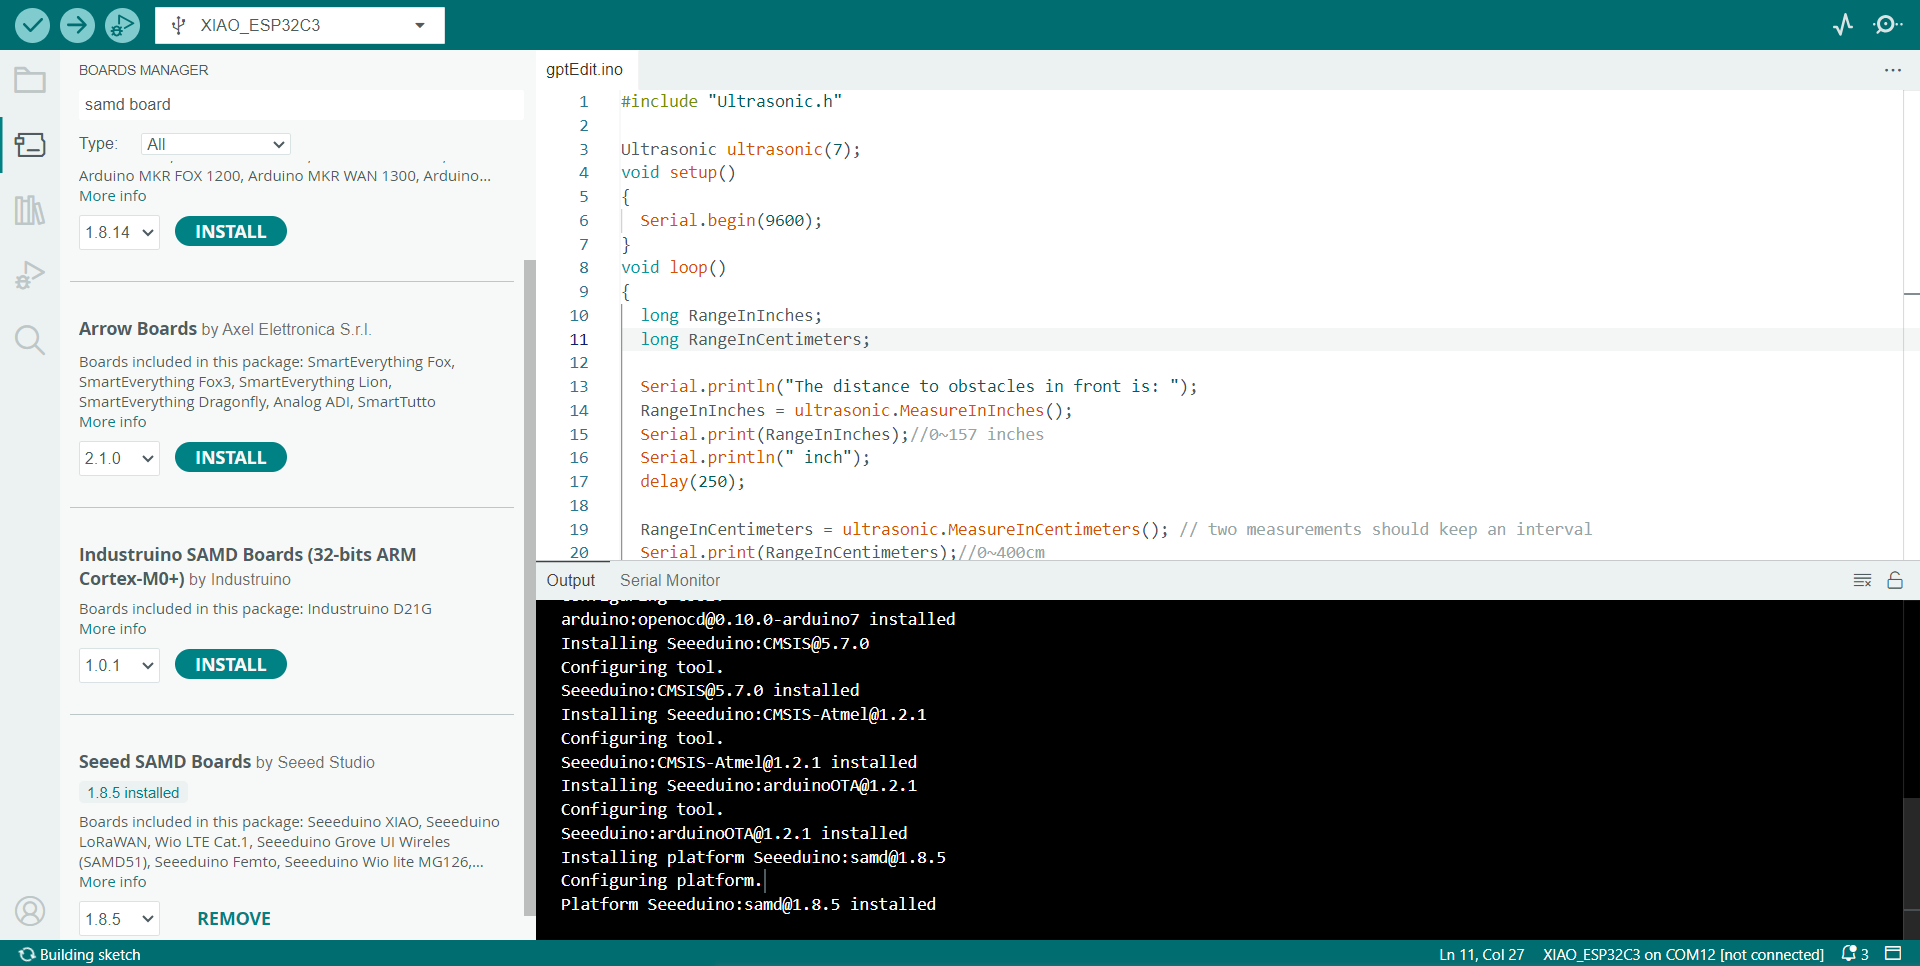This screenshot has width=1920, height=966.
Task: Click the BOARDS MANAGER panel heading
Action: [144, 70]
